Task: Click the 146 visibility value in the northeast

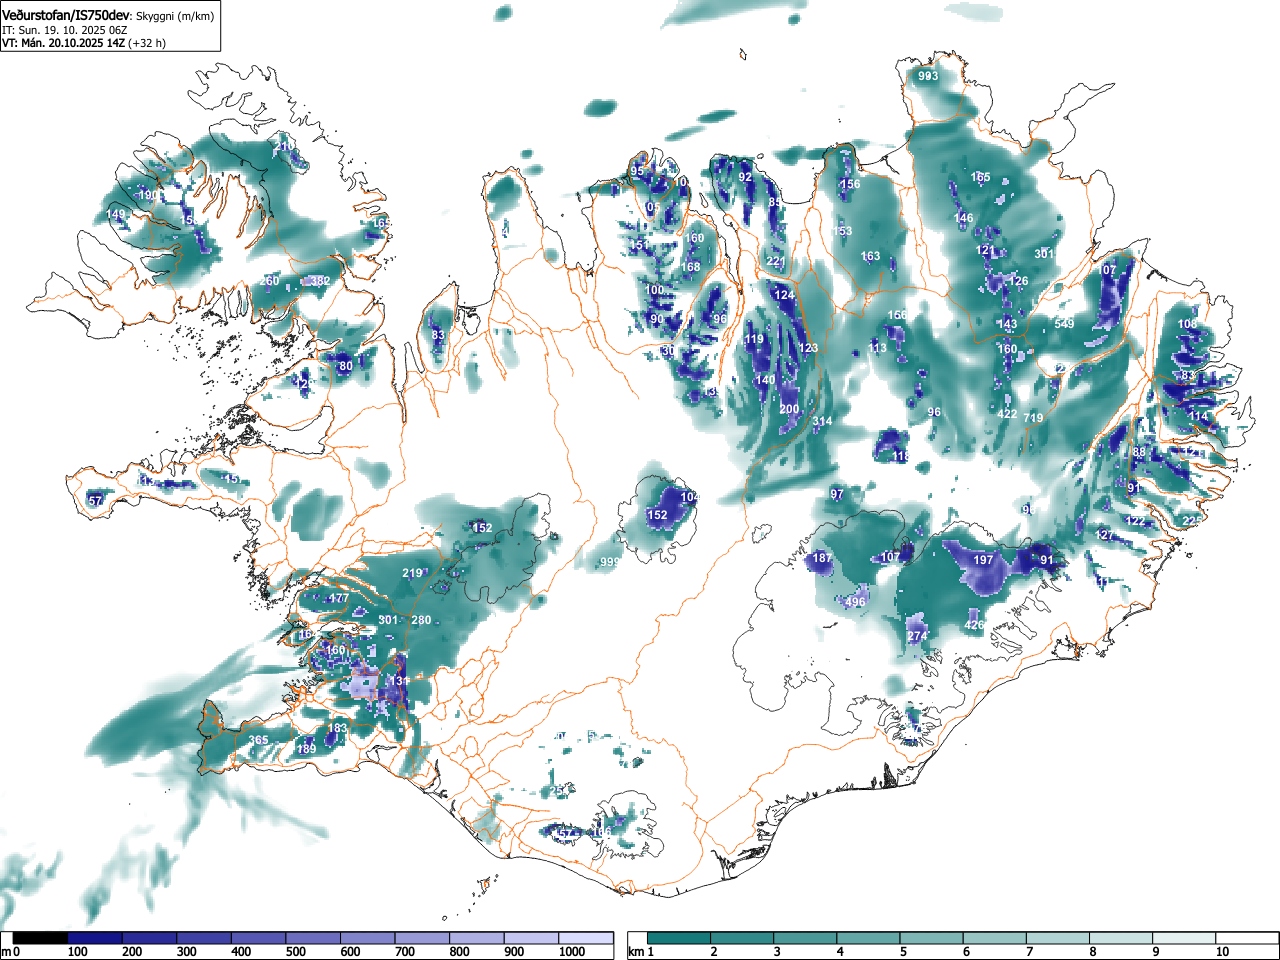Action: [x=963, y=218]
